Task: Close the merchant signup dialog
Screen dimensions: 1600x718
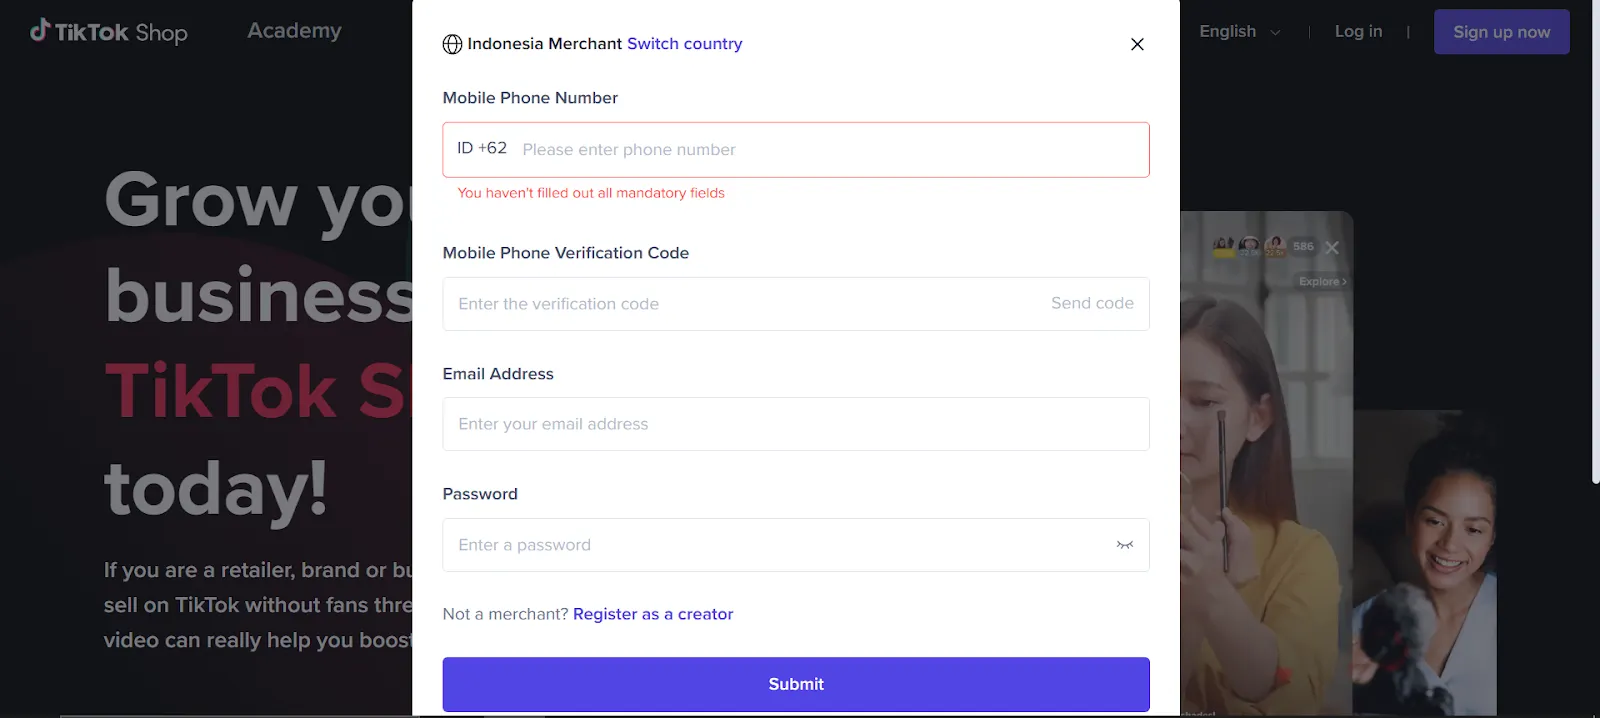Action: pos(1137,44)
